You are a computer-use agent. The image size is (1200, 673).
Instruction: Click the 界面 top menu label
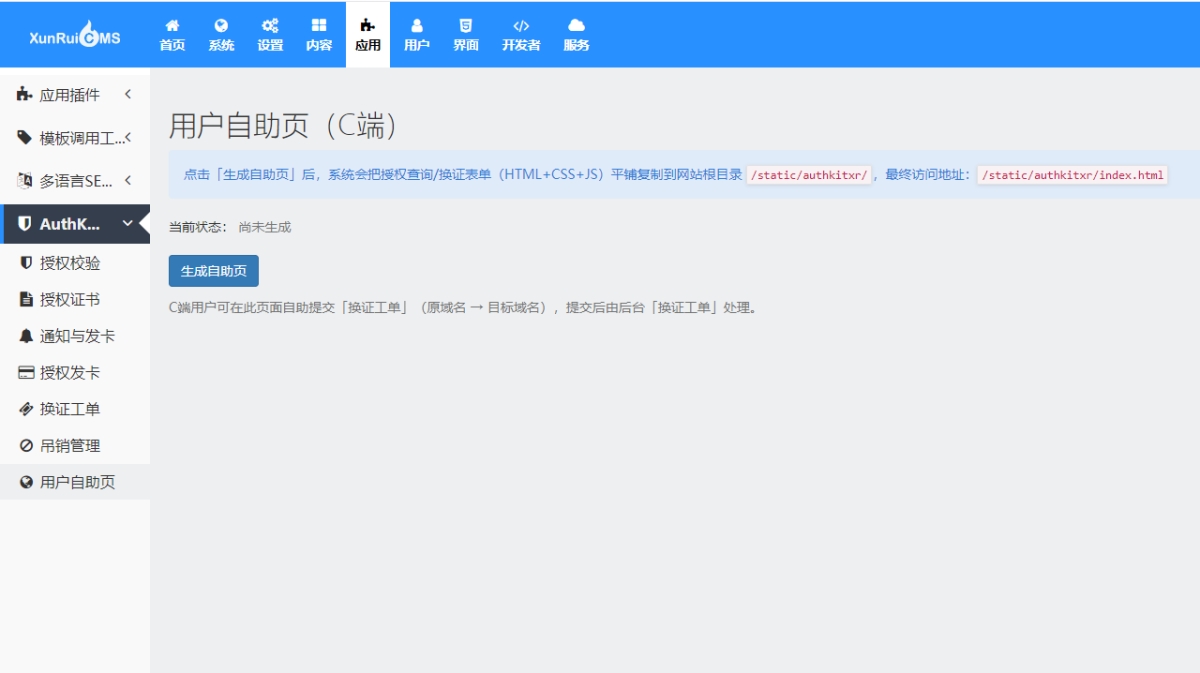tap(466, 45)
